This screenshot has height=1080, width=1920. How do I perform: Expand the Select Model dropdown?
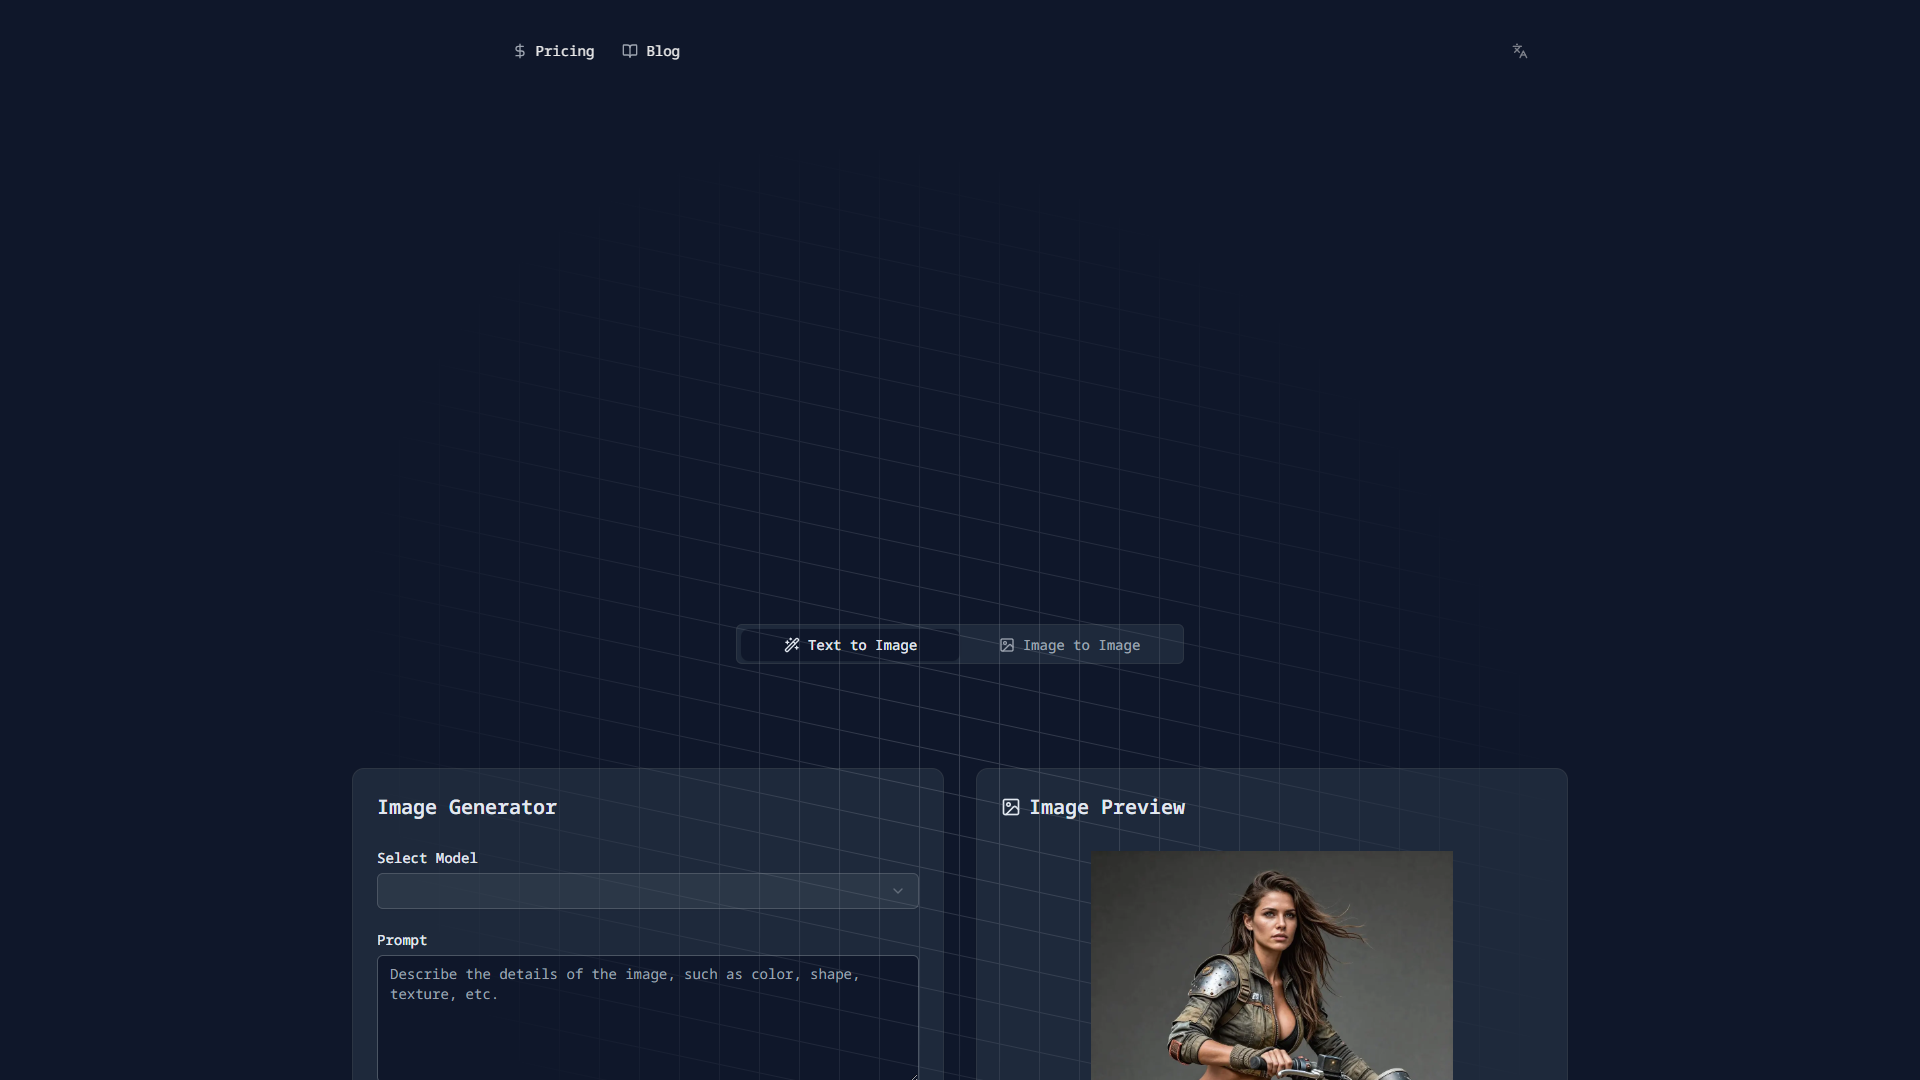(648, 891)
